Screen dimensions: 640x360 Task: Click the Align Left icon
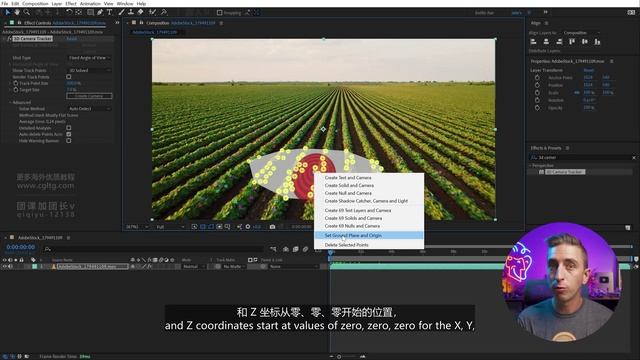[533, 42]
